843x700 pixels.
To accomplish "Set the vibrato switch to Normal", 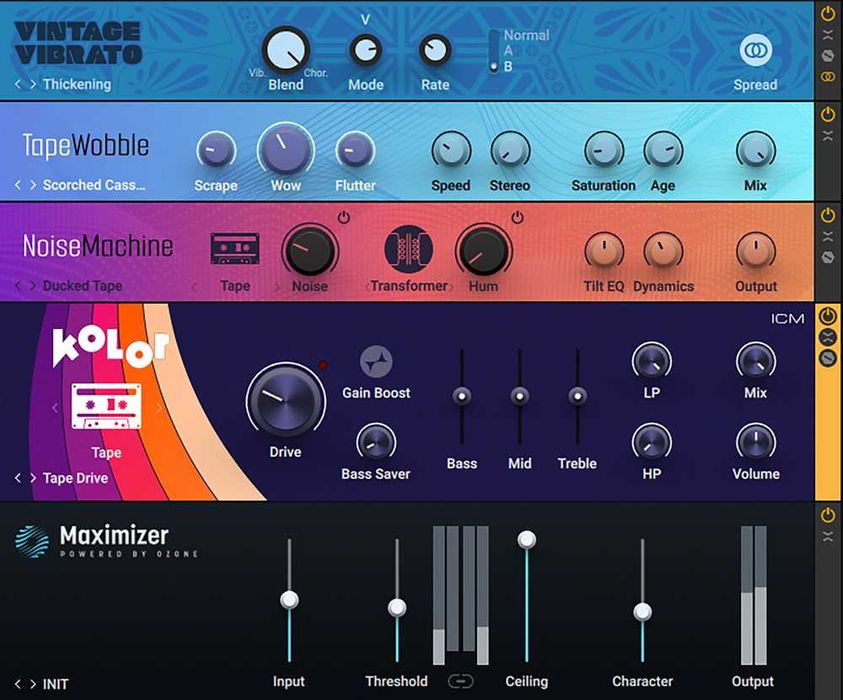I will (526, 35).
